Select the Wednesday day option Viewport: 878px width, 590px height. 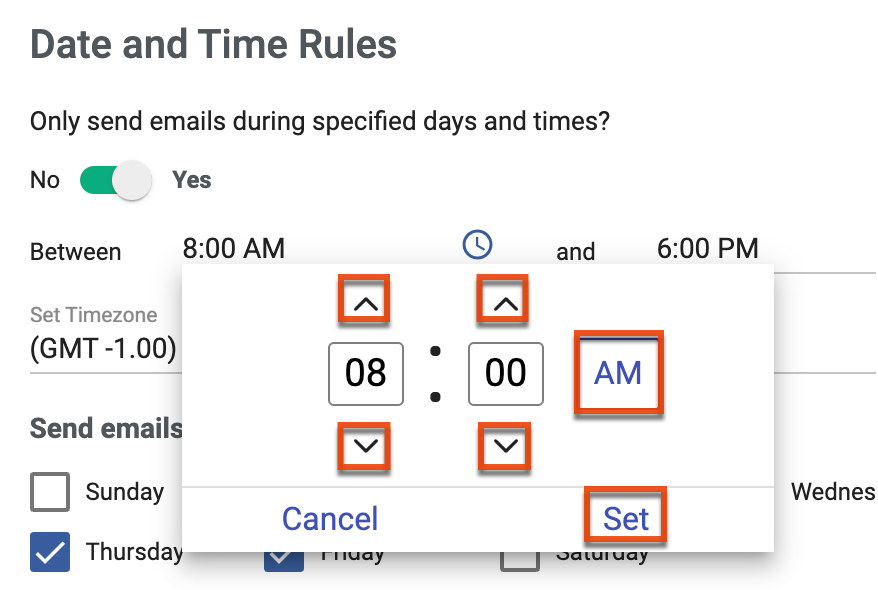(832, 492)
